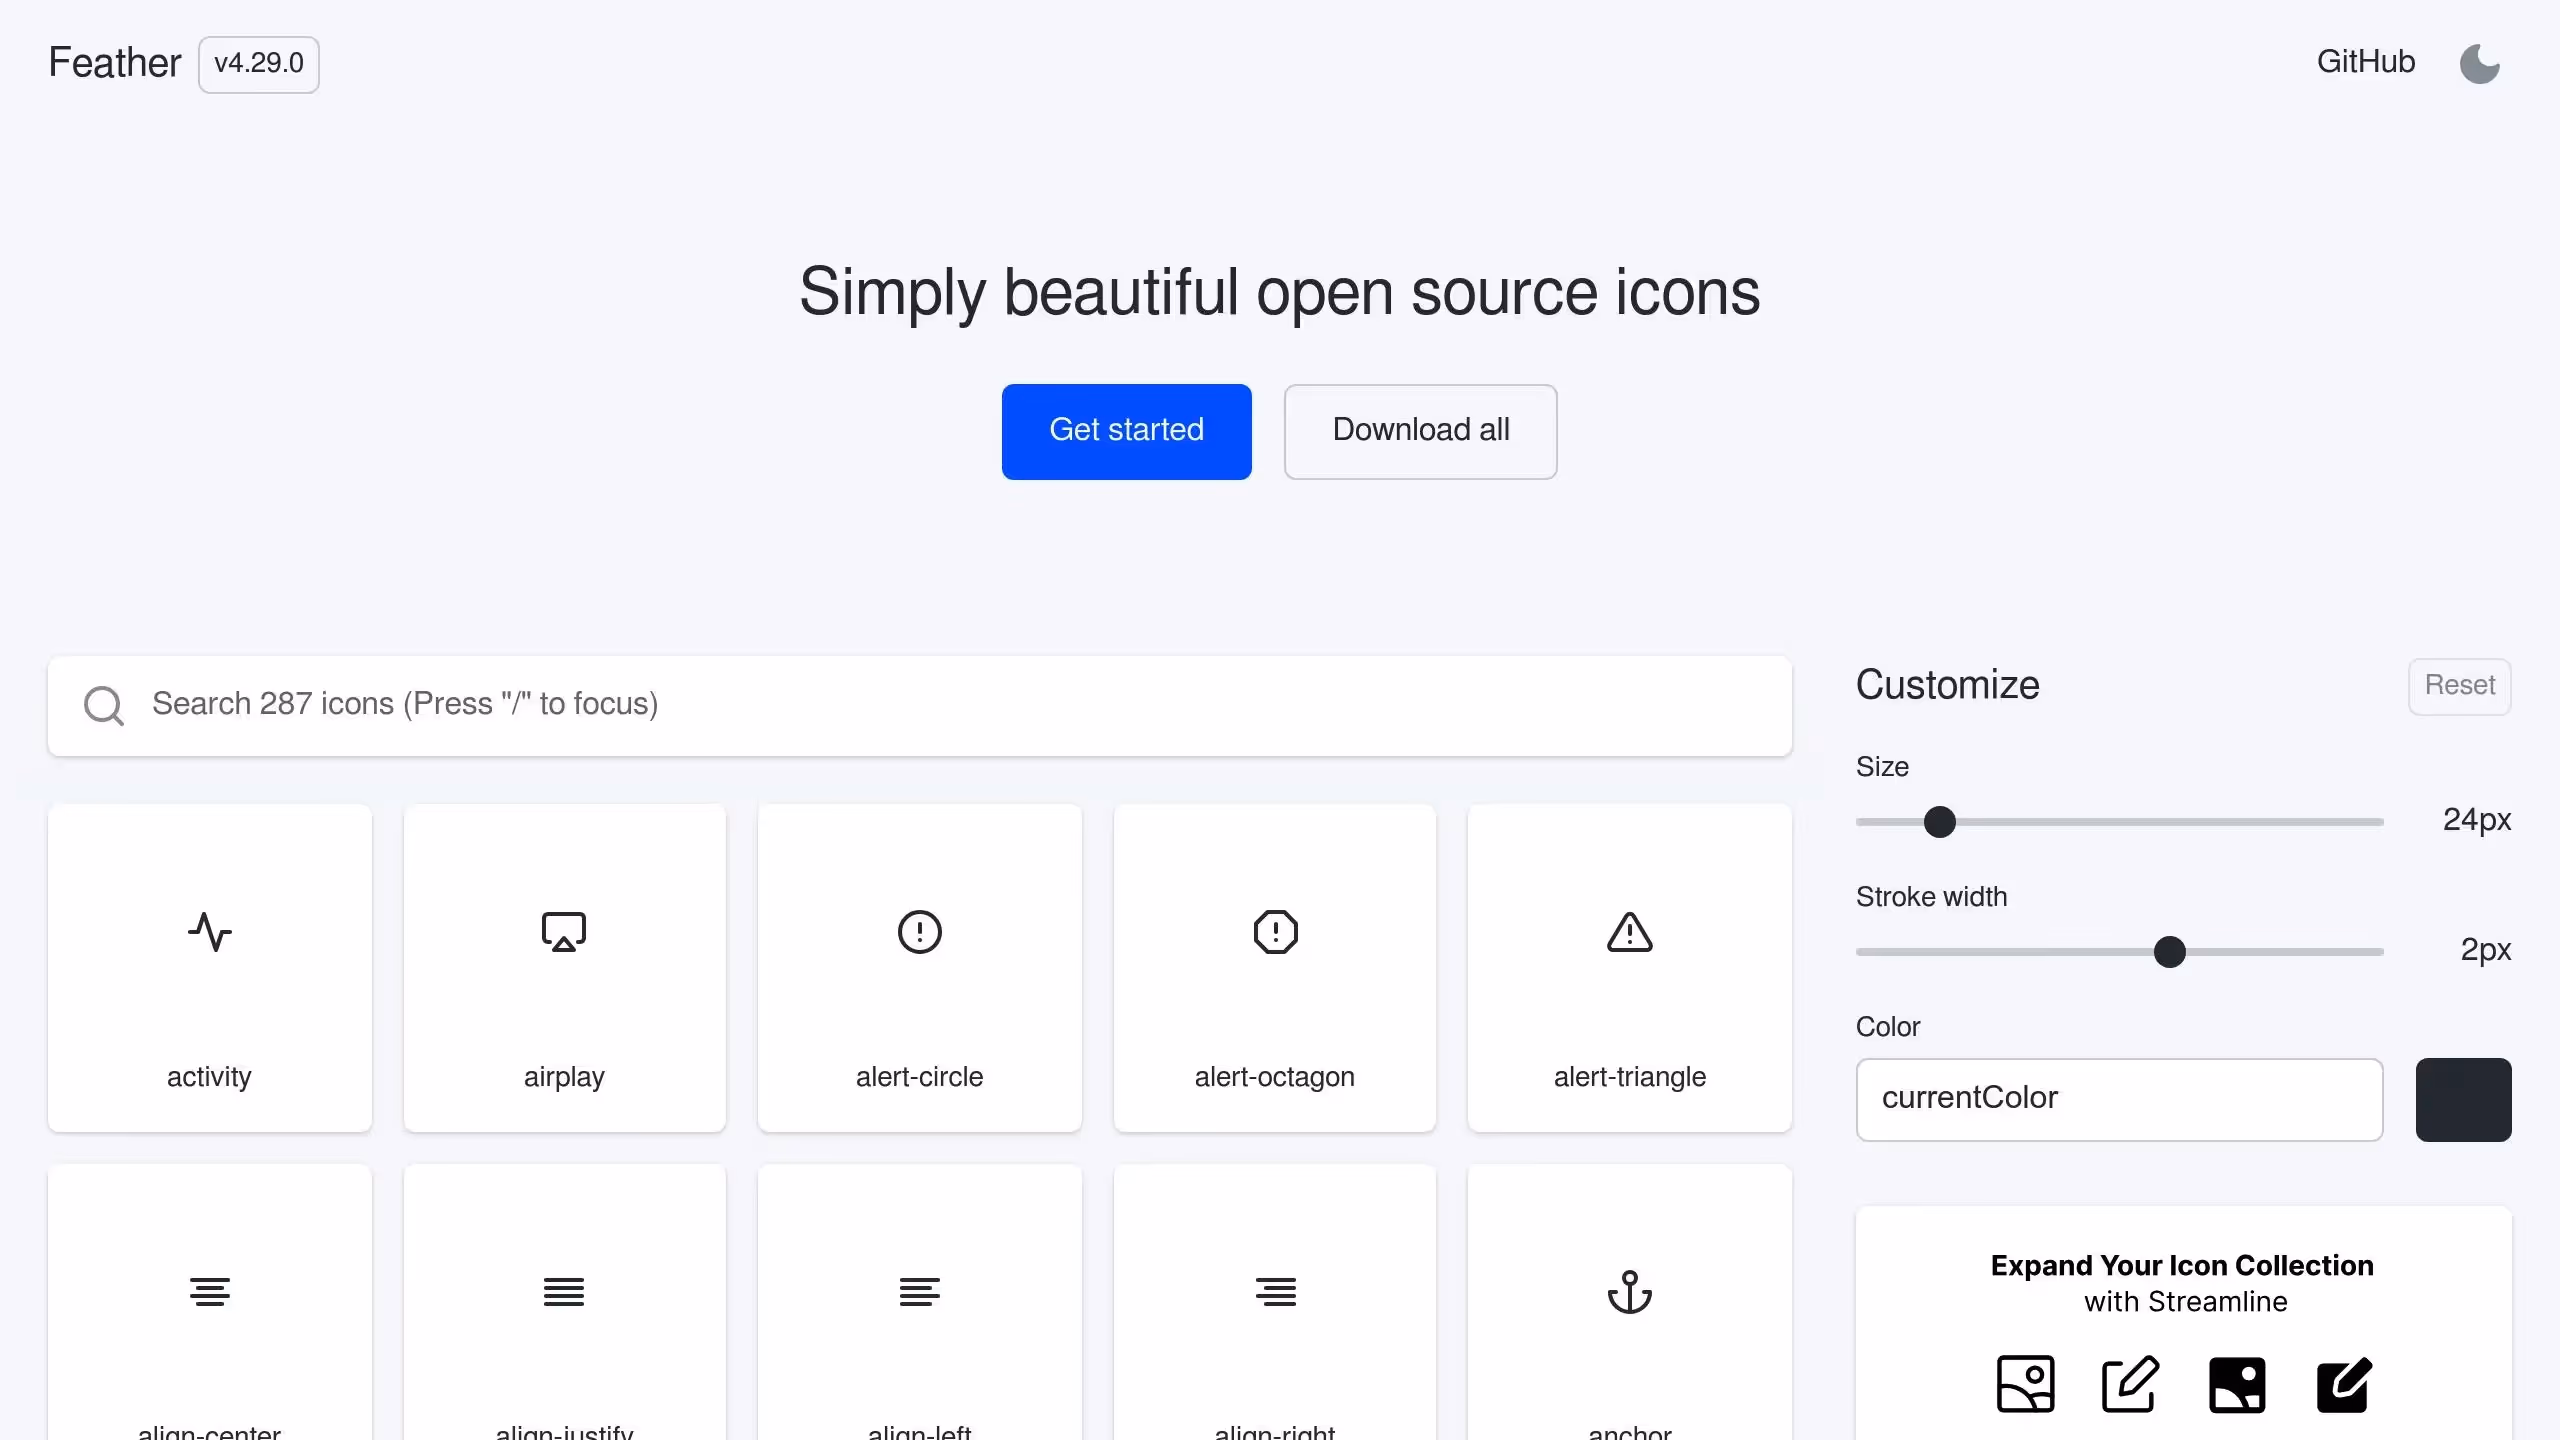Reset the Customize settings

2459,687
